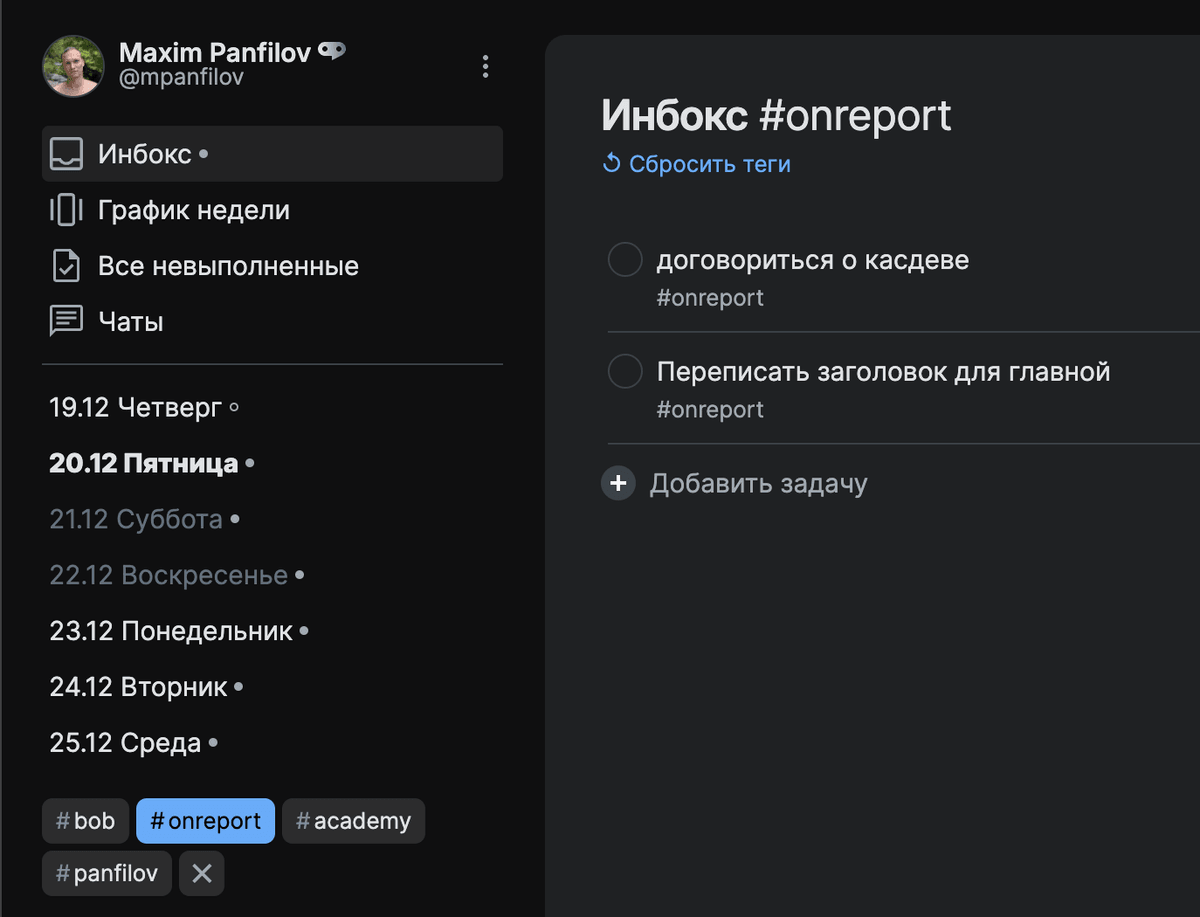Click the X to clear tag selection
The image size is (1200, 917).
tap(201, 872)
